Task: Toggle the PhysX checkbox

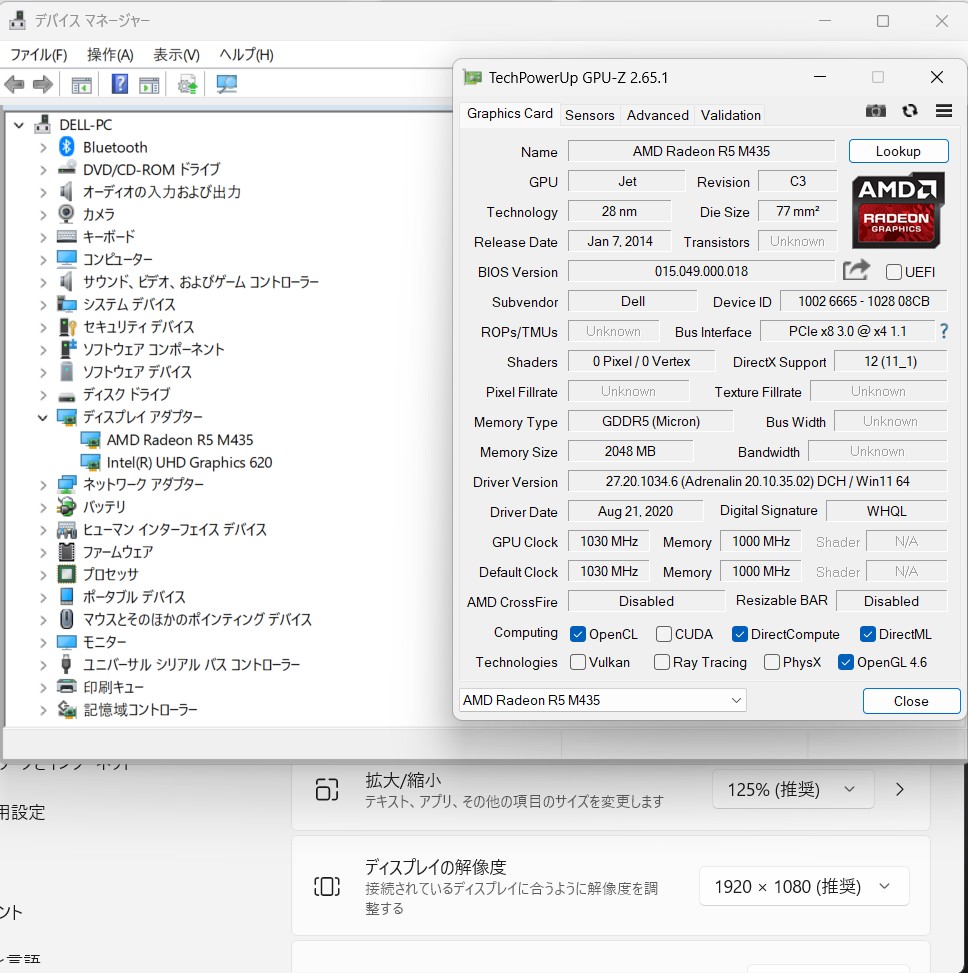Action: (x=772, y=662)
